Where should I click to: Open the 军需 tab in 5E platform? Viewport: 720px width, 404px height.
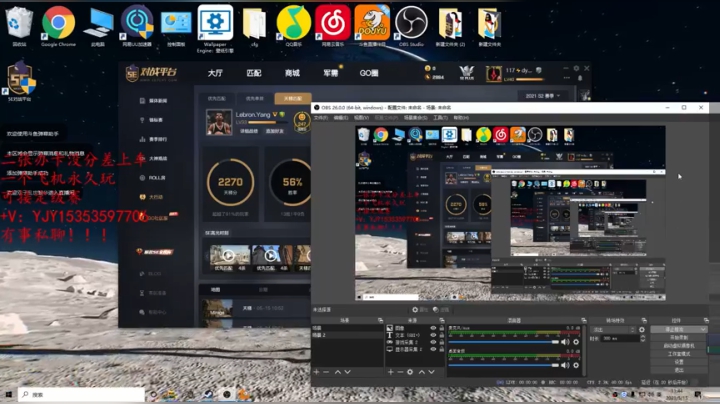click(331, 73)
